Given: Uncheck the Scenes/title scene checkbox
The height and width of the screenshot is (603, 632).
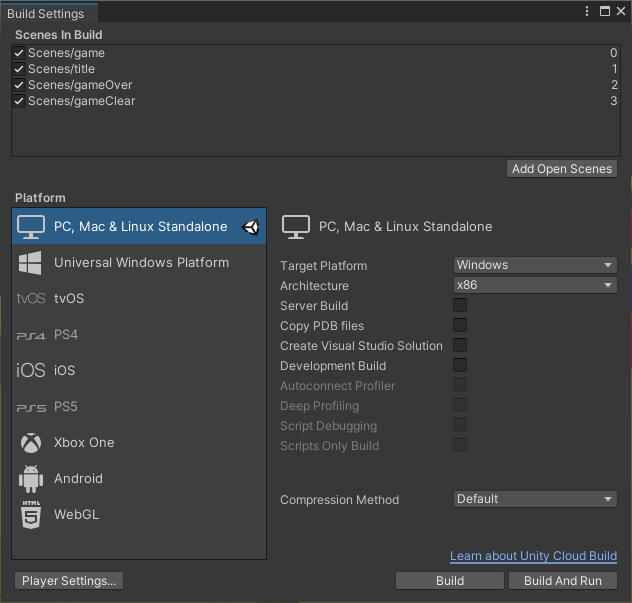Looking at the screenshot, I should point(19,69).
